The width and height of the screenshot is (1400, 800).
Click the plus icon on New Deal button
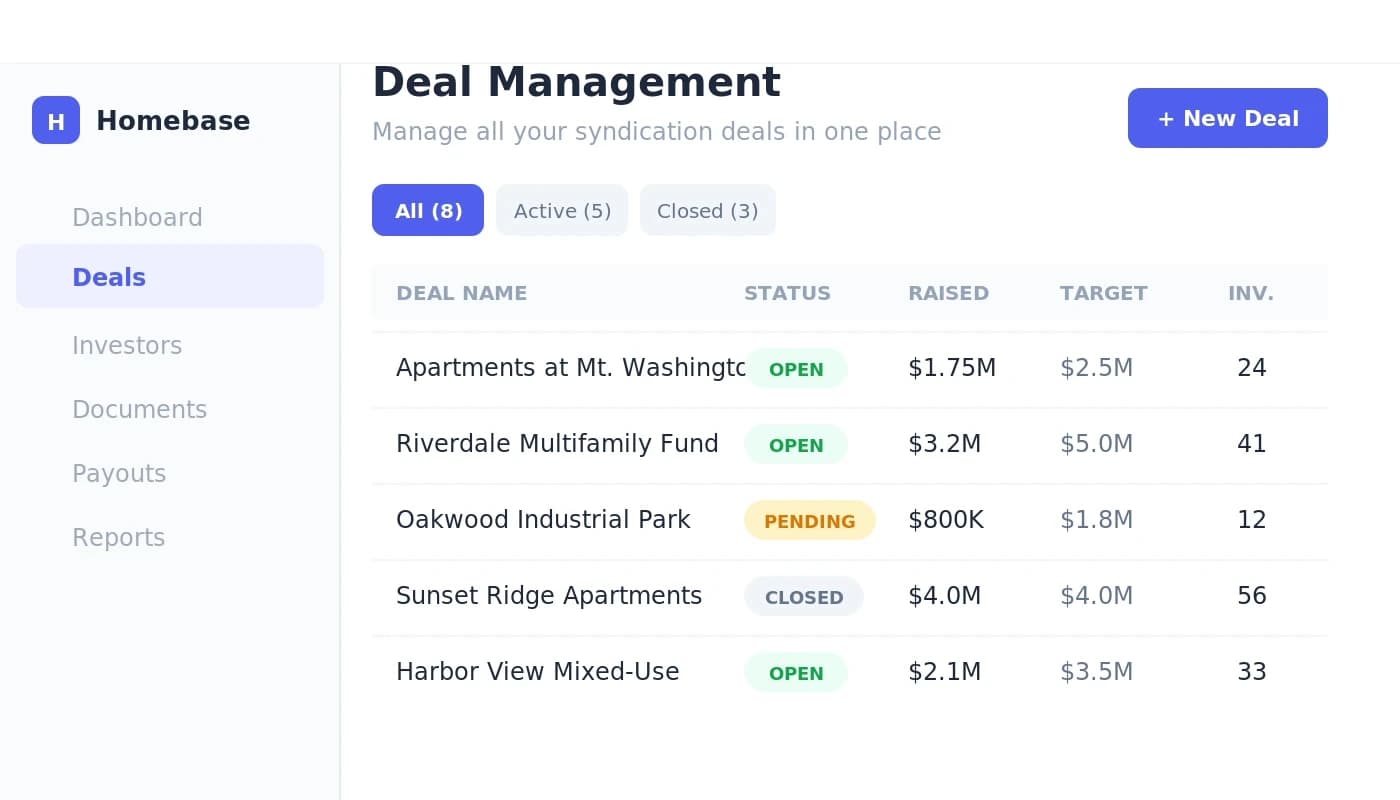point(1166,118)
